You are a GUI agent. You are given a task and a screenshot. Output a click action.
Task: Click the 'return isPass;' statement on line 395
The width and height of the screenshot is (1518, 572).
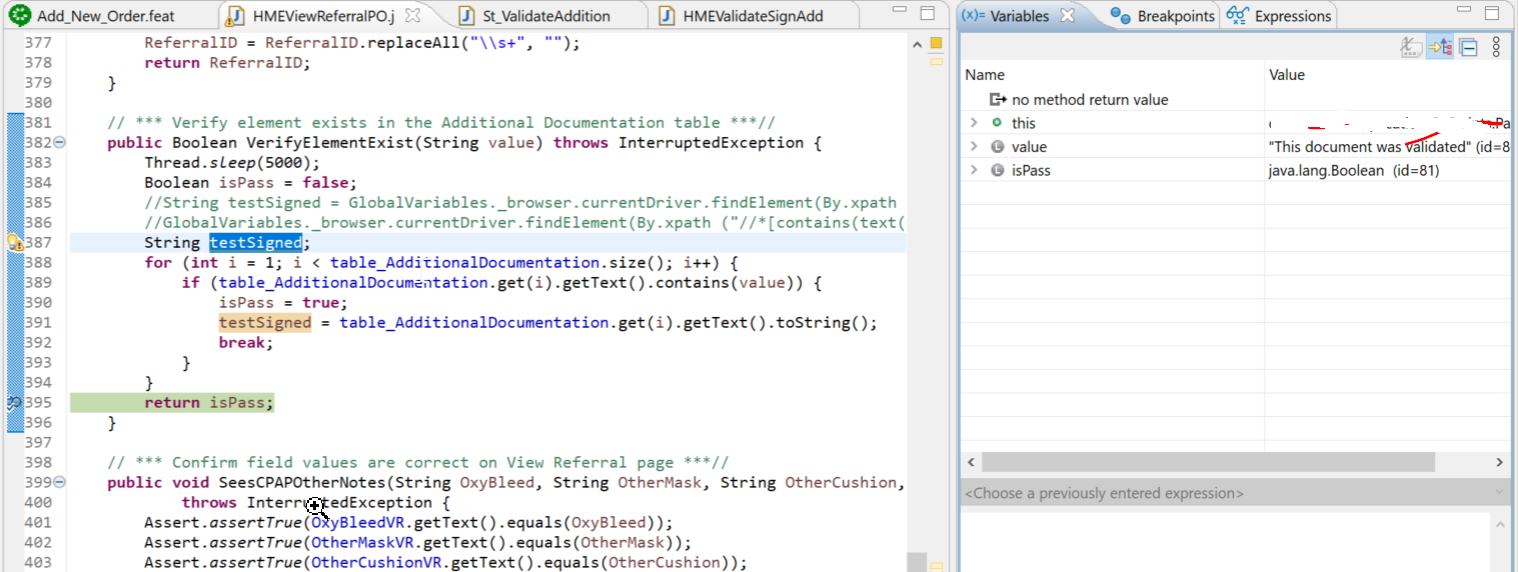[208, 403]
